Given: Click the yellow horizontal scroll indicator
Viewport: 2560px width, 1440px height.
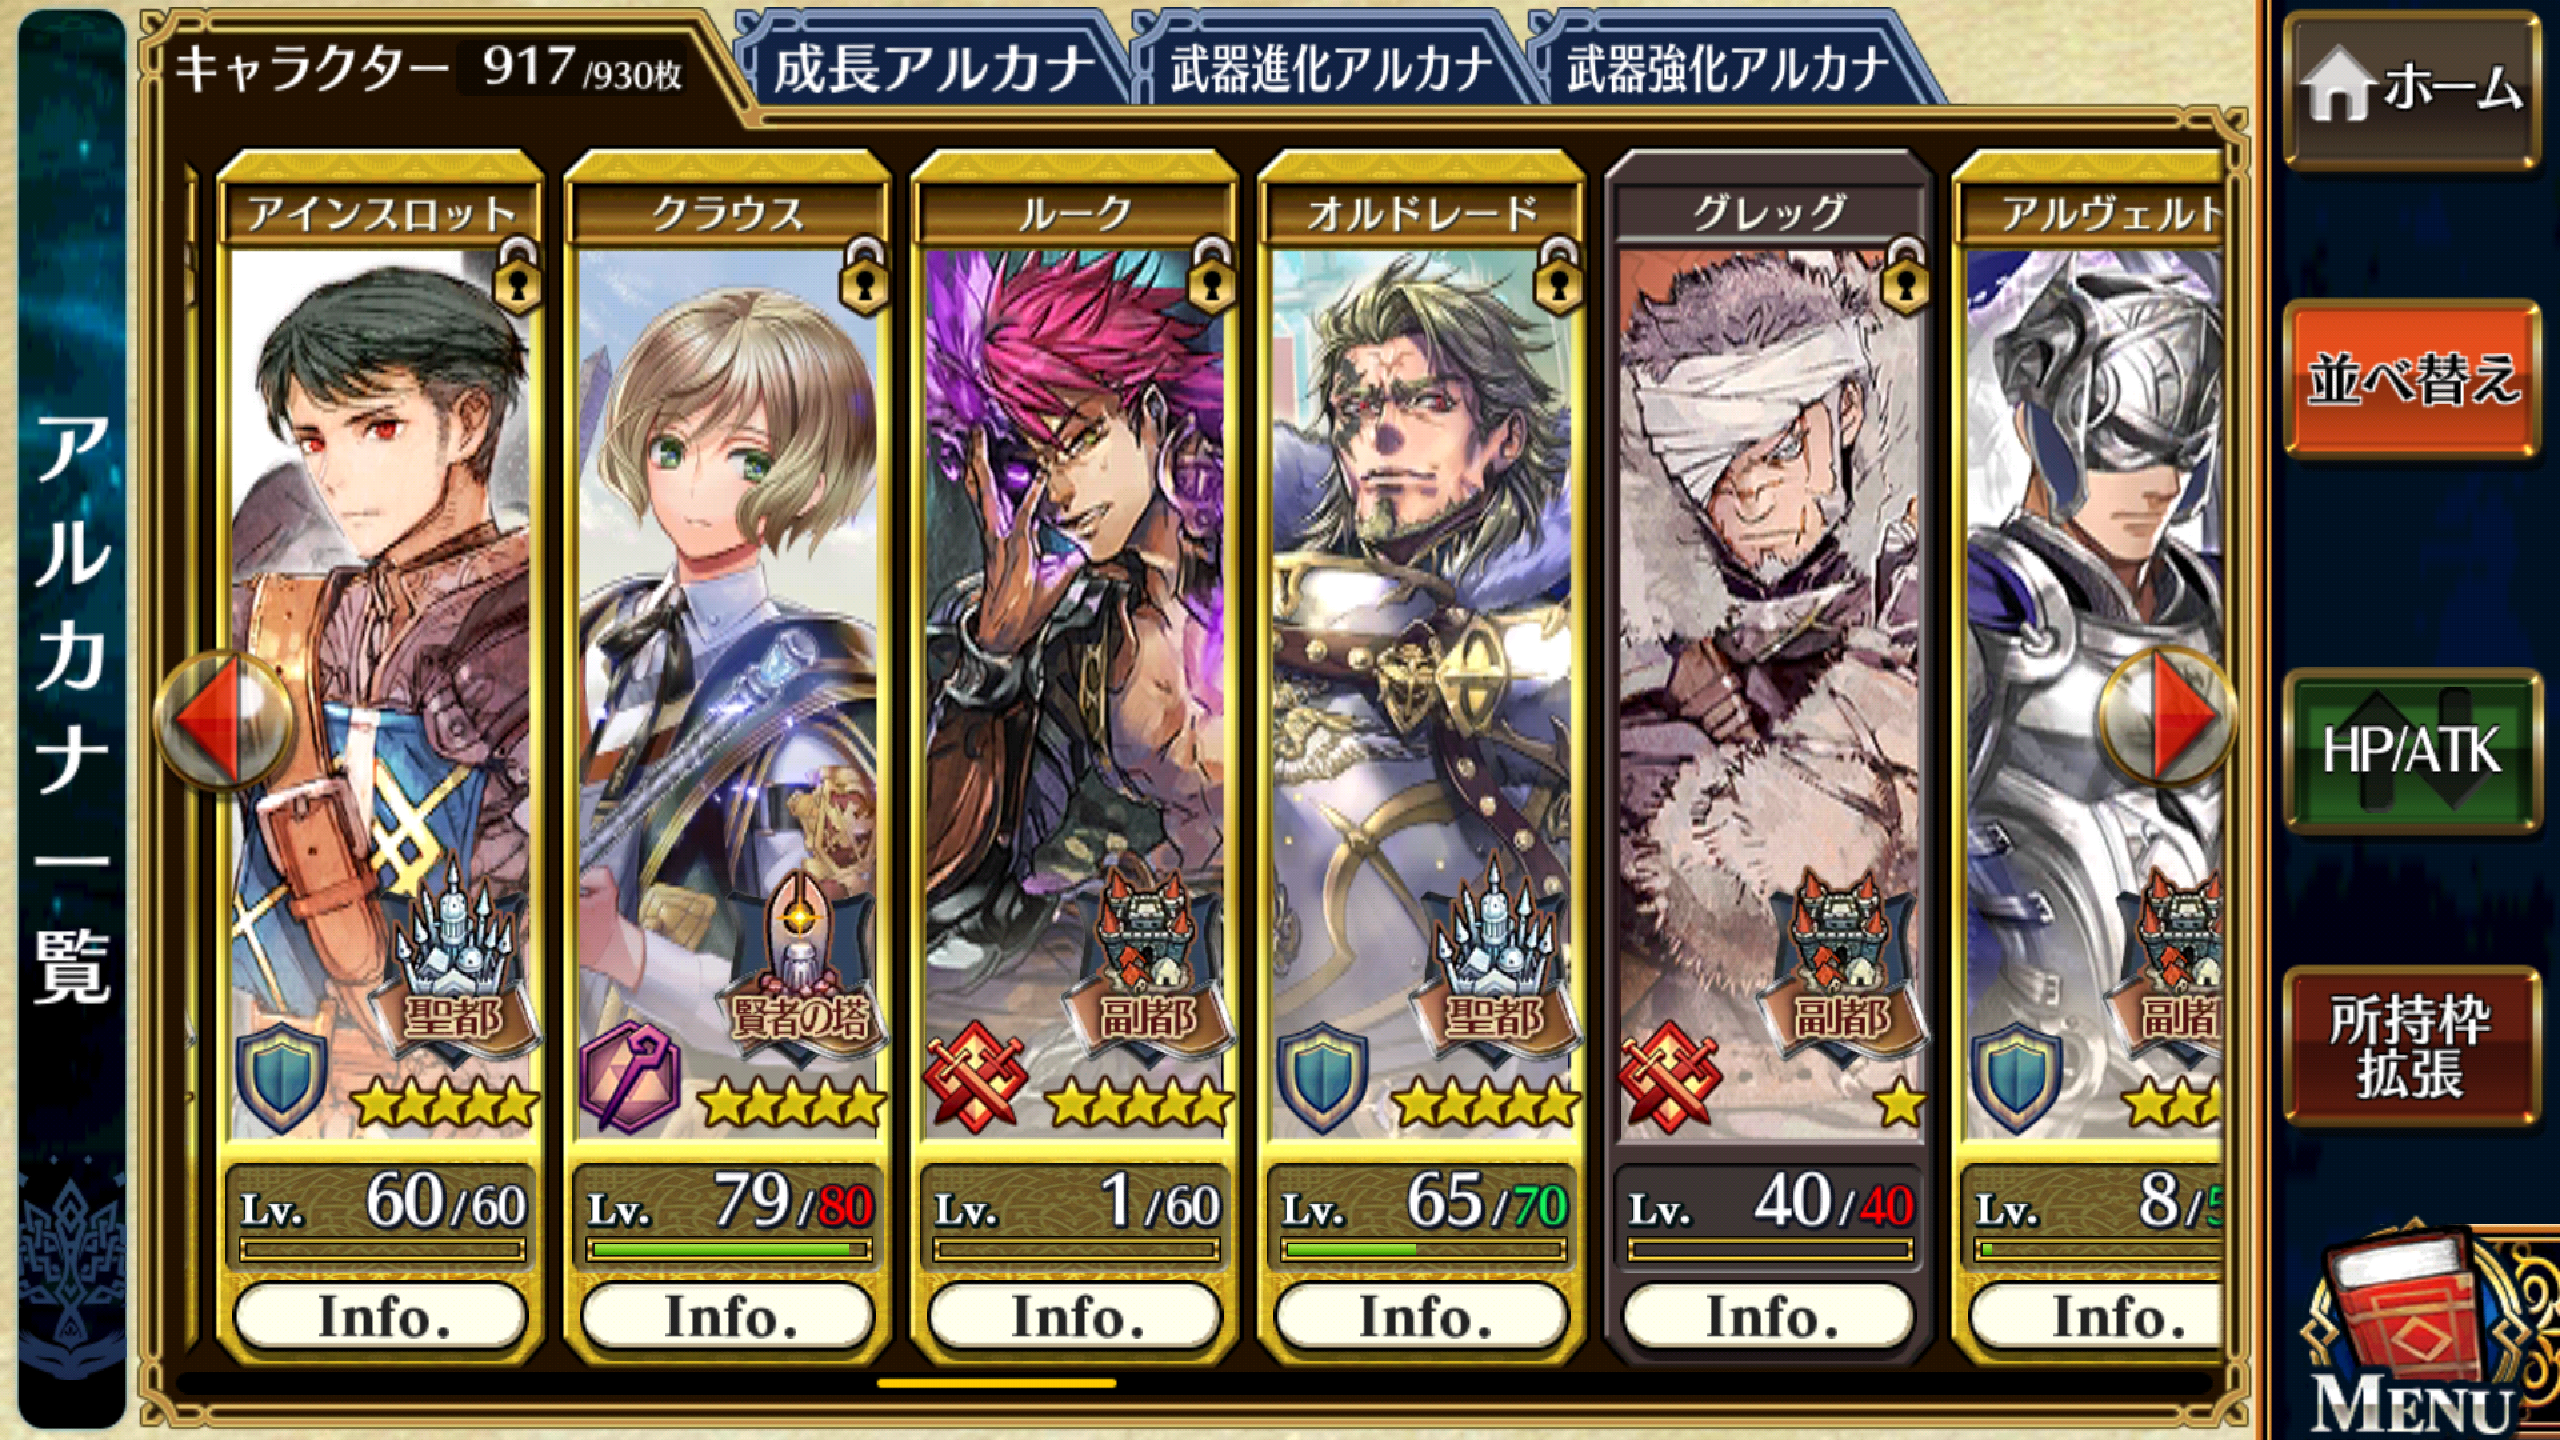Looking at the screenshot, I should click(996, 1384).
